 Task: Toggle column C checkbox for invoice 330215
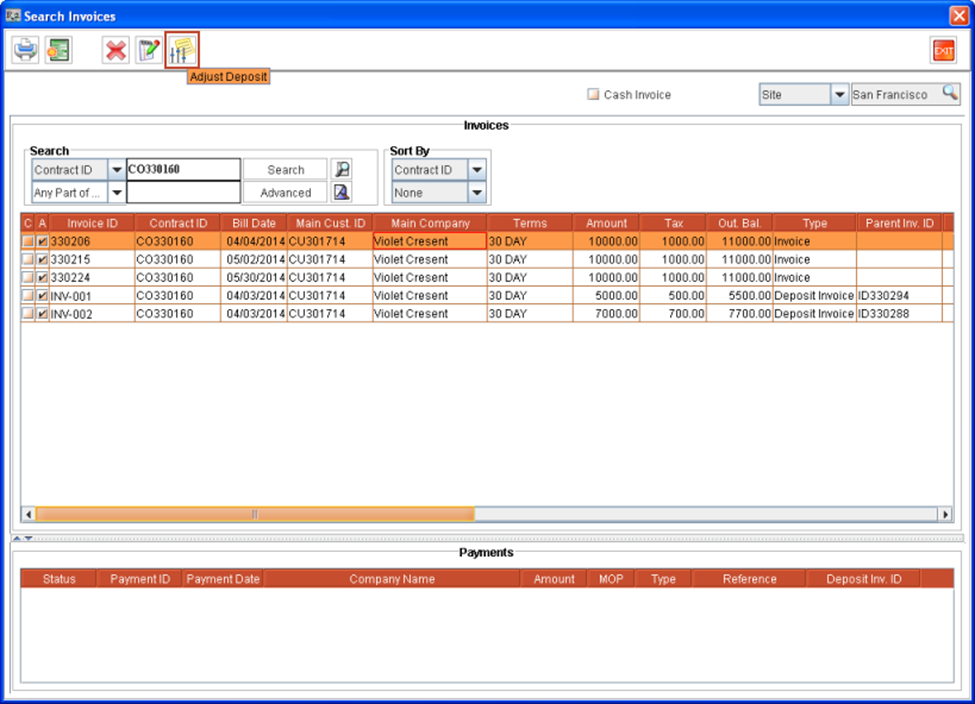28,260
